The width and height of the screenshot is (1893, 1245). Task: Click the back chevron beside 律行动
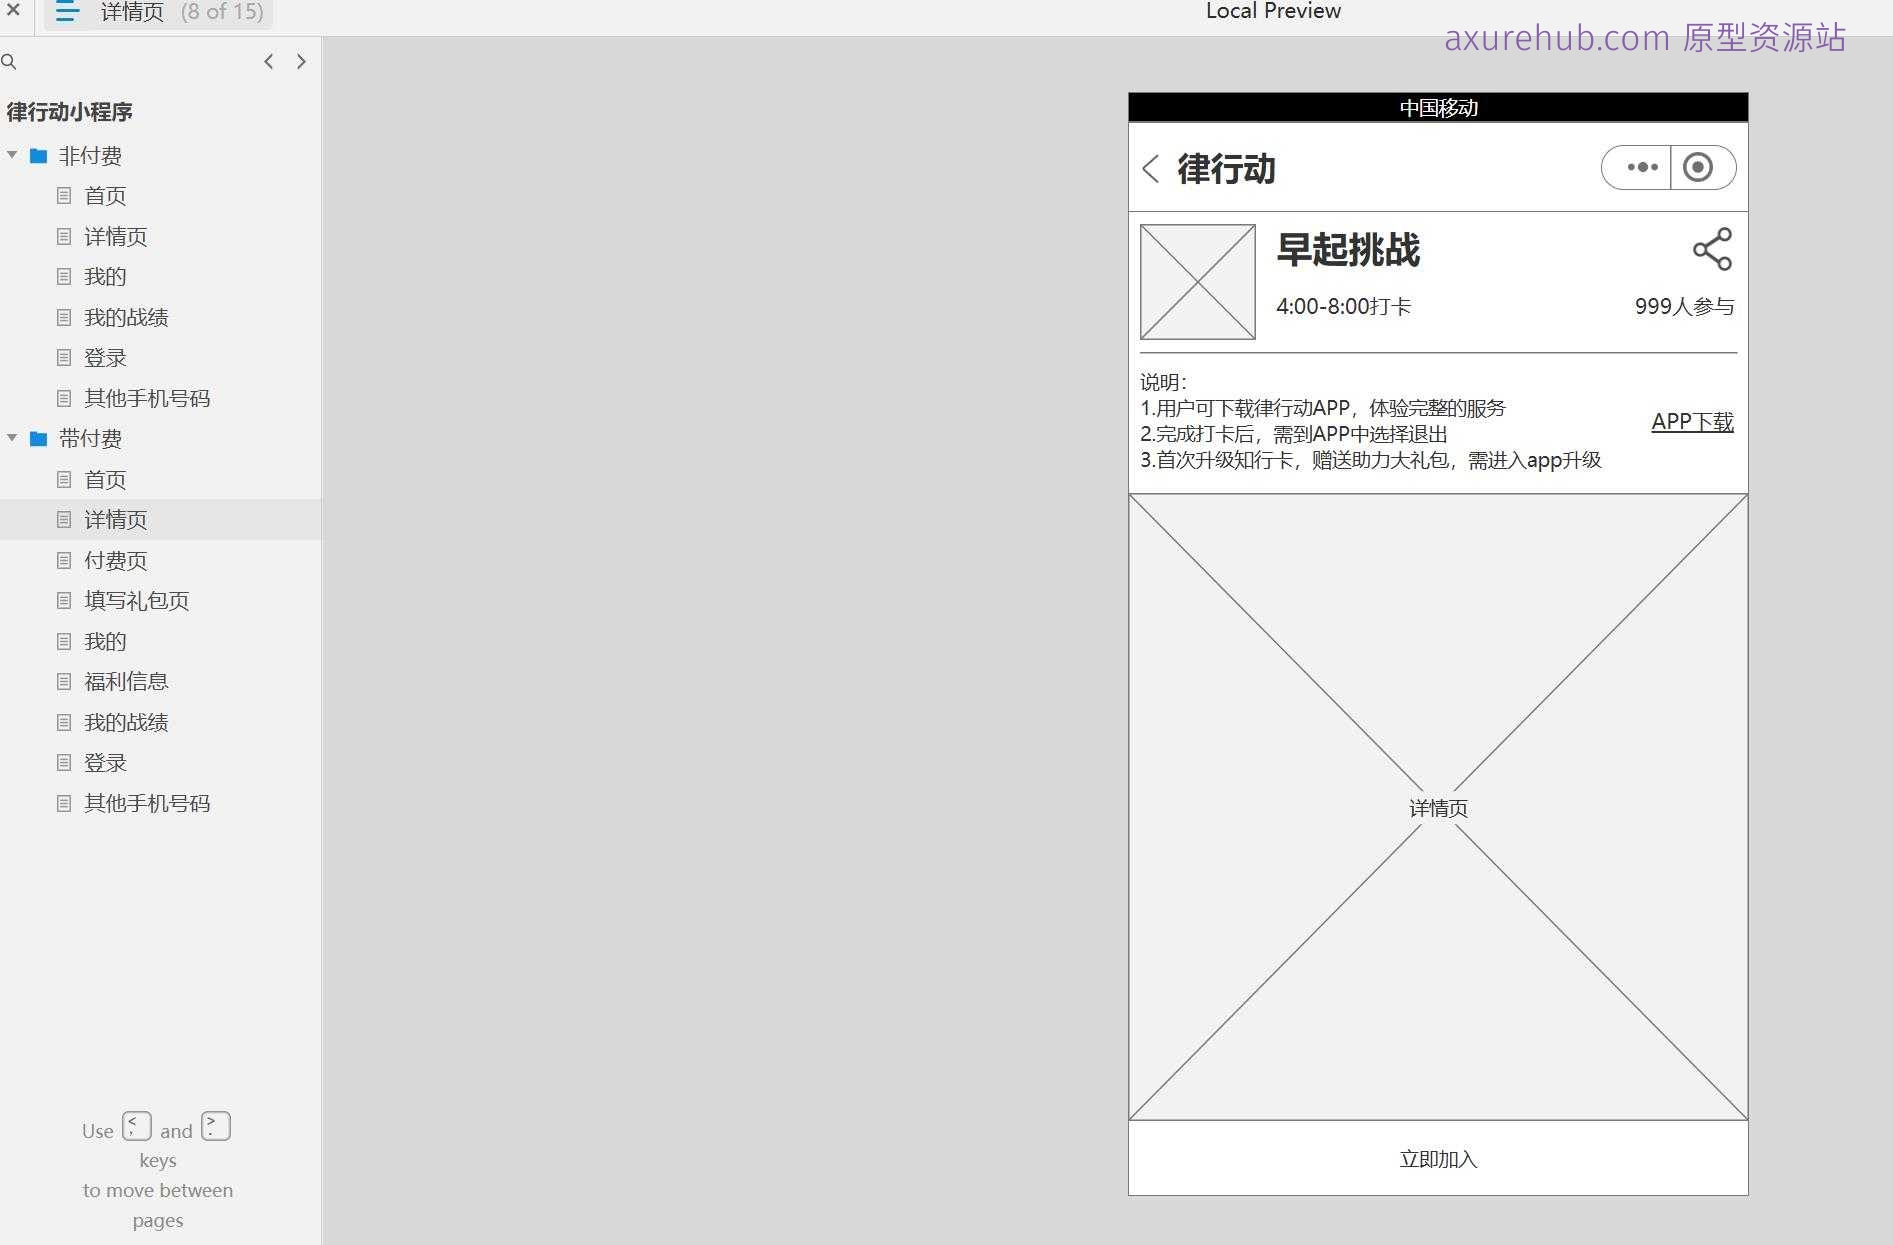[1151, 169]
